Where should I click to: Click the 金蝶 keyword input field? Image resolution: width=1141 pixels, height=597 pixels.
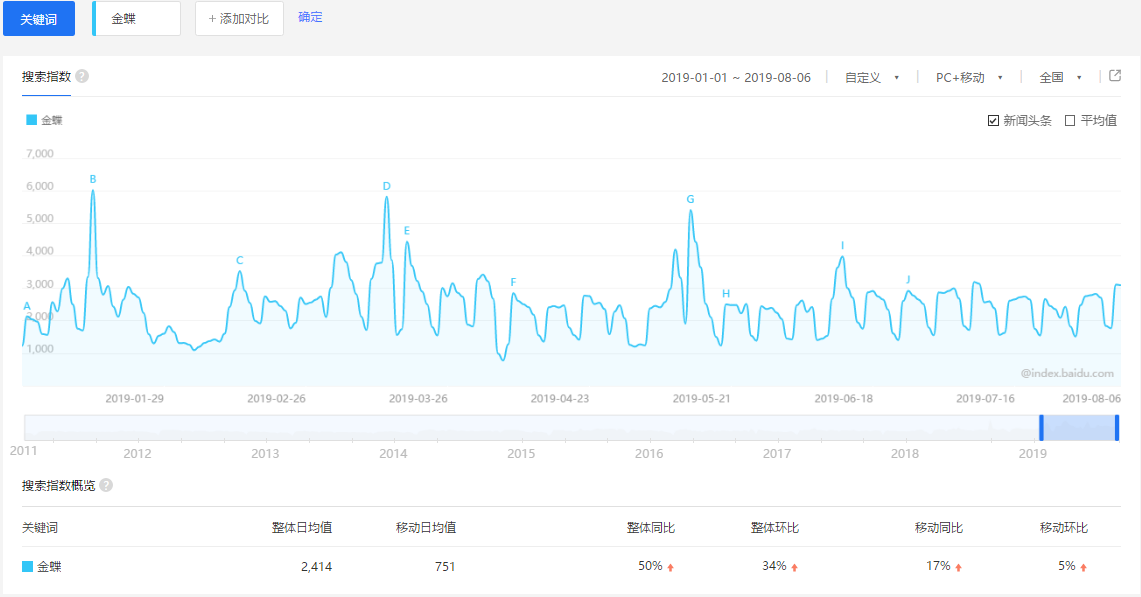coord(136,18)
